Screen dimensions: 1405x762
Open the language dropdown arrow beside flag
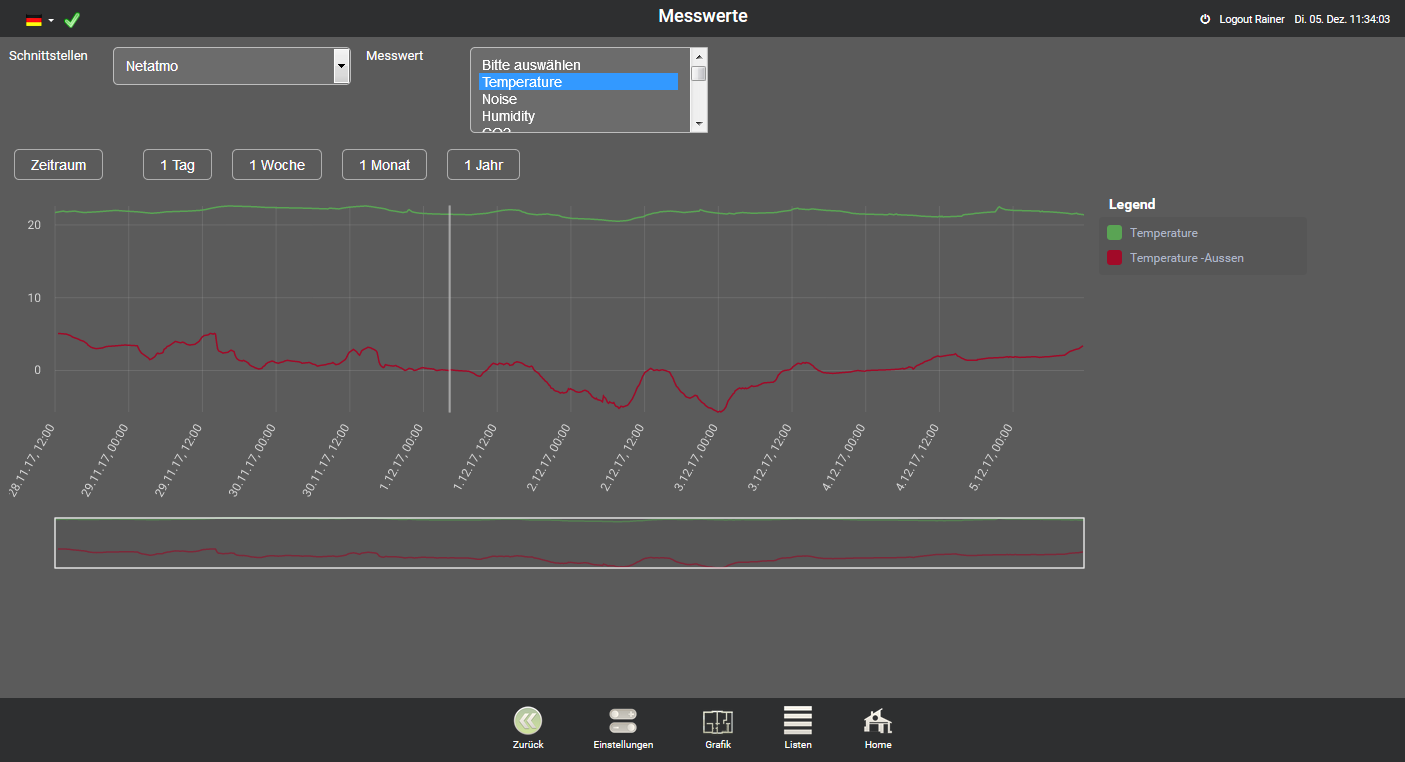click(51, 20)
